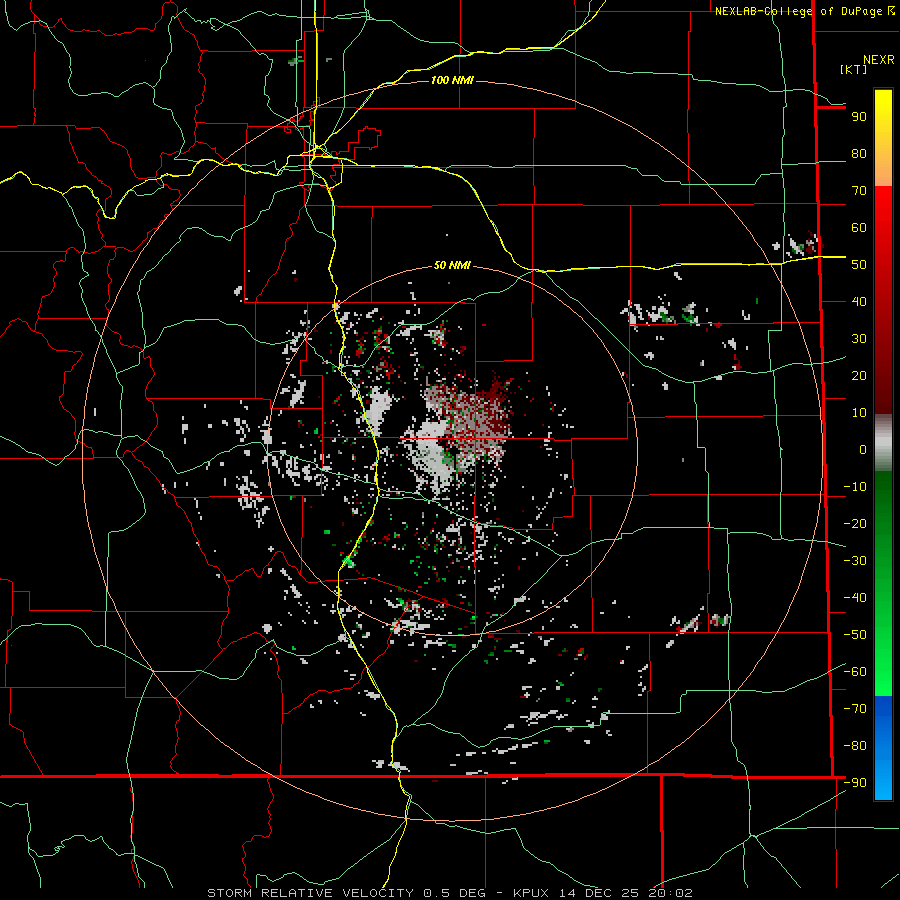
Task: Click the -80 value on velocity scale
Action: click(x=855, y=746)
